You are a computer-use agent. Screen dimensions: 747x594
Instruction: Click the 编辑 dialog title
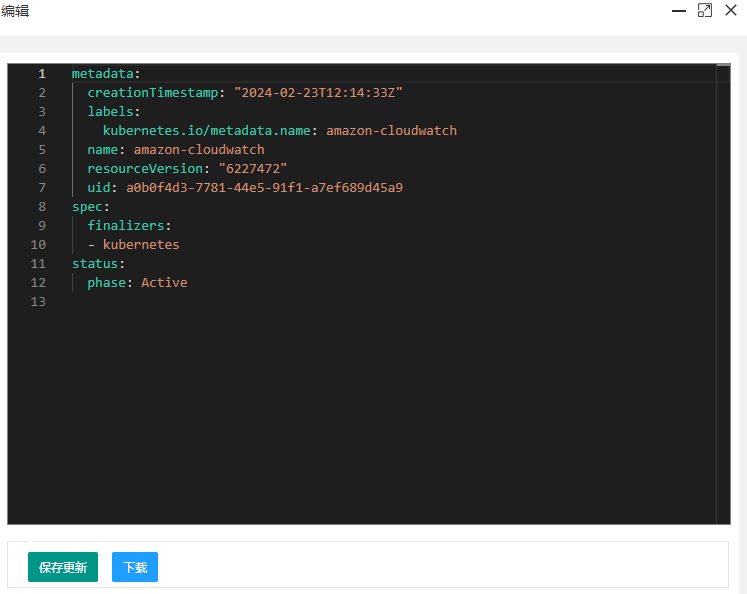coord(15,10)
